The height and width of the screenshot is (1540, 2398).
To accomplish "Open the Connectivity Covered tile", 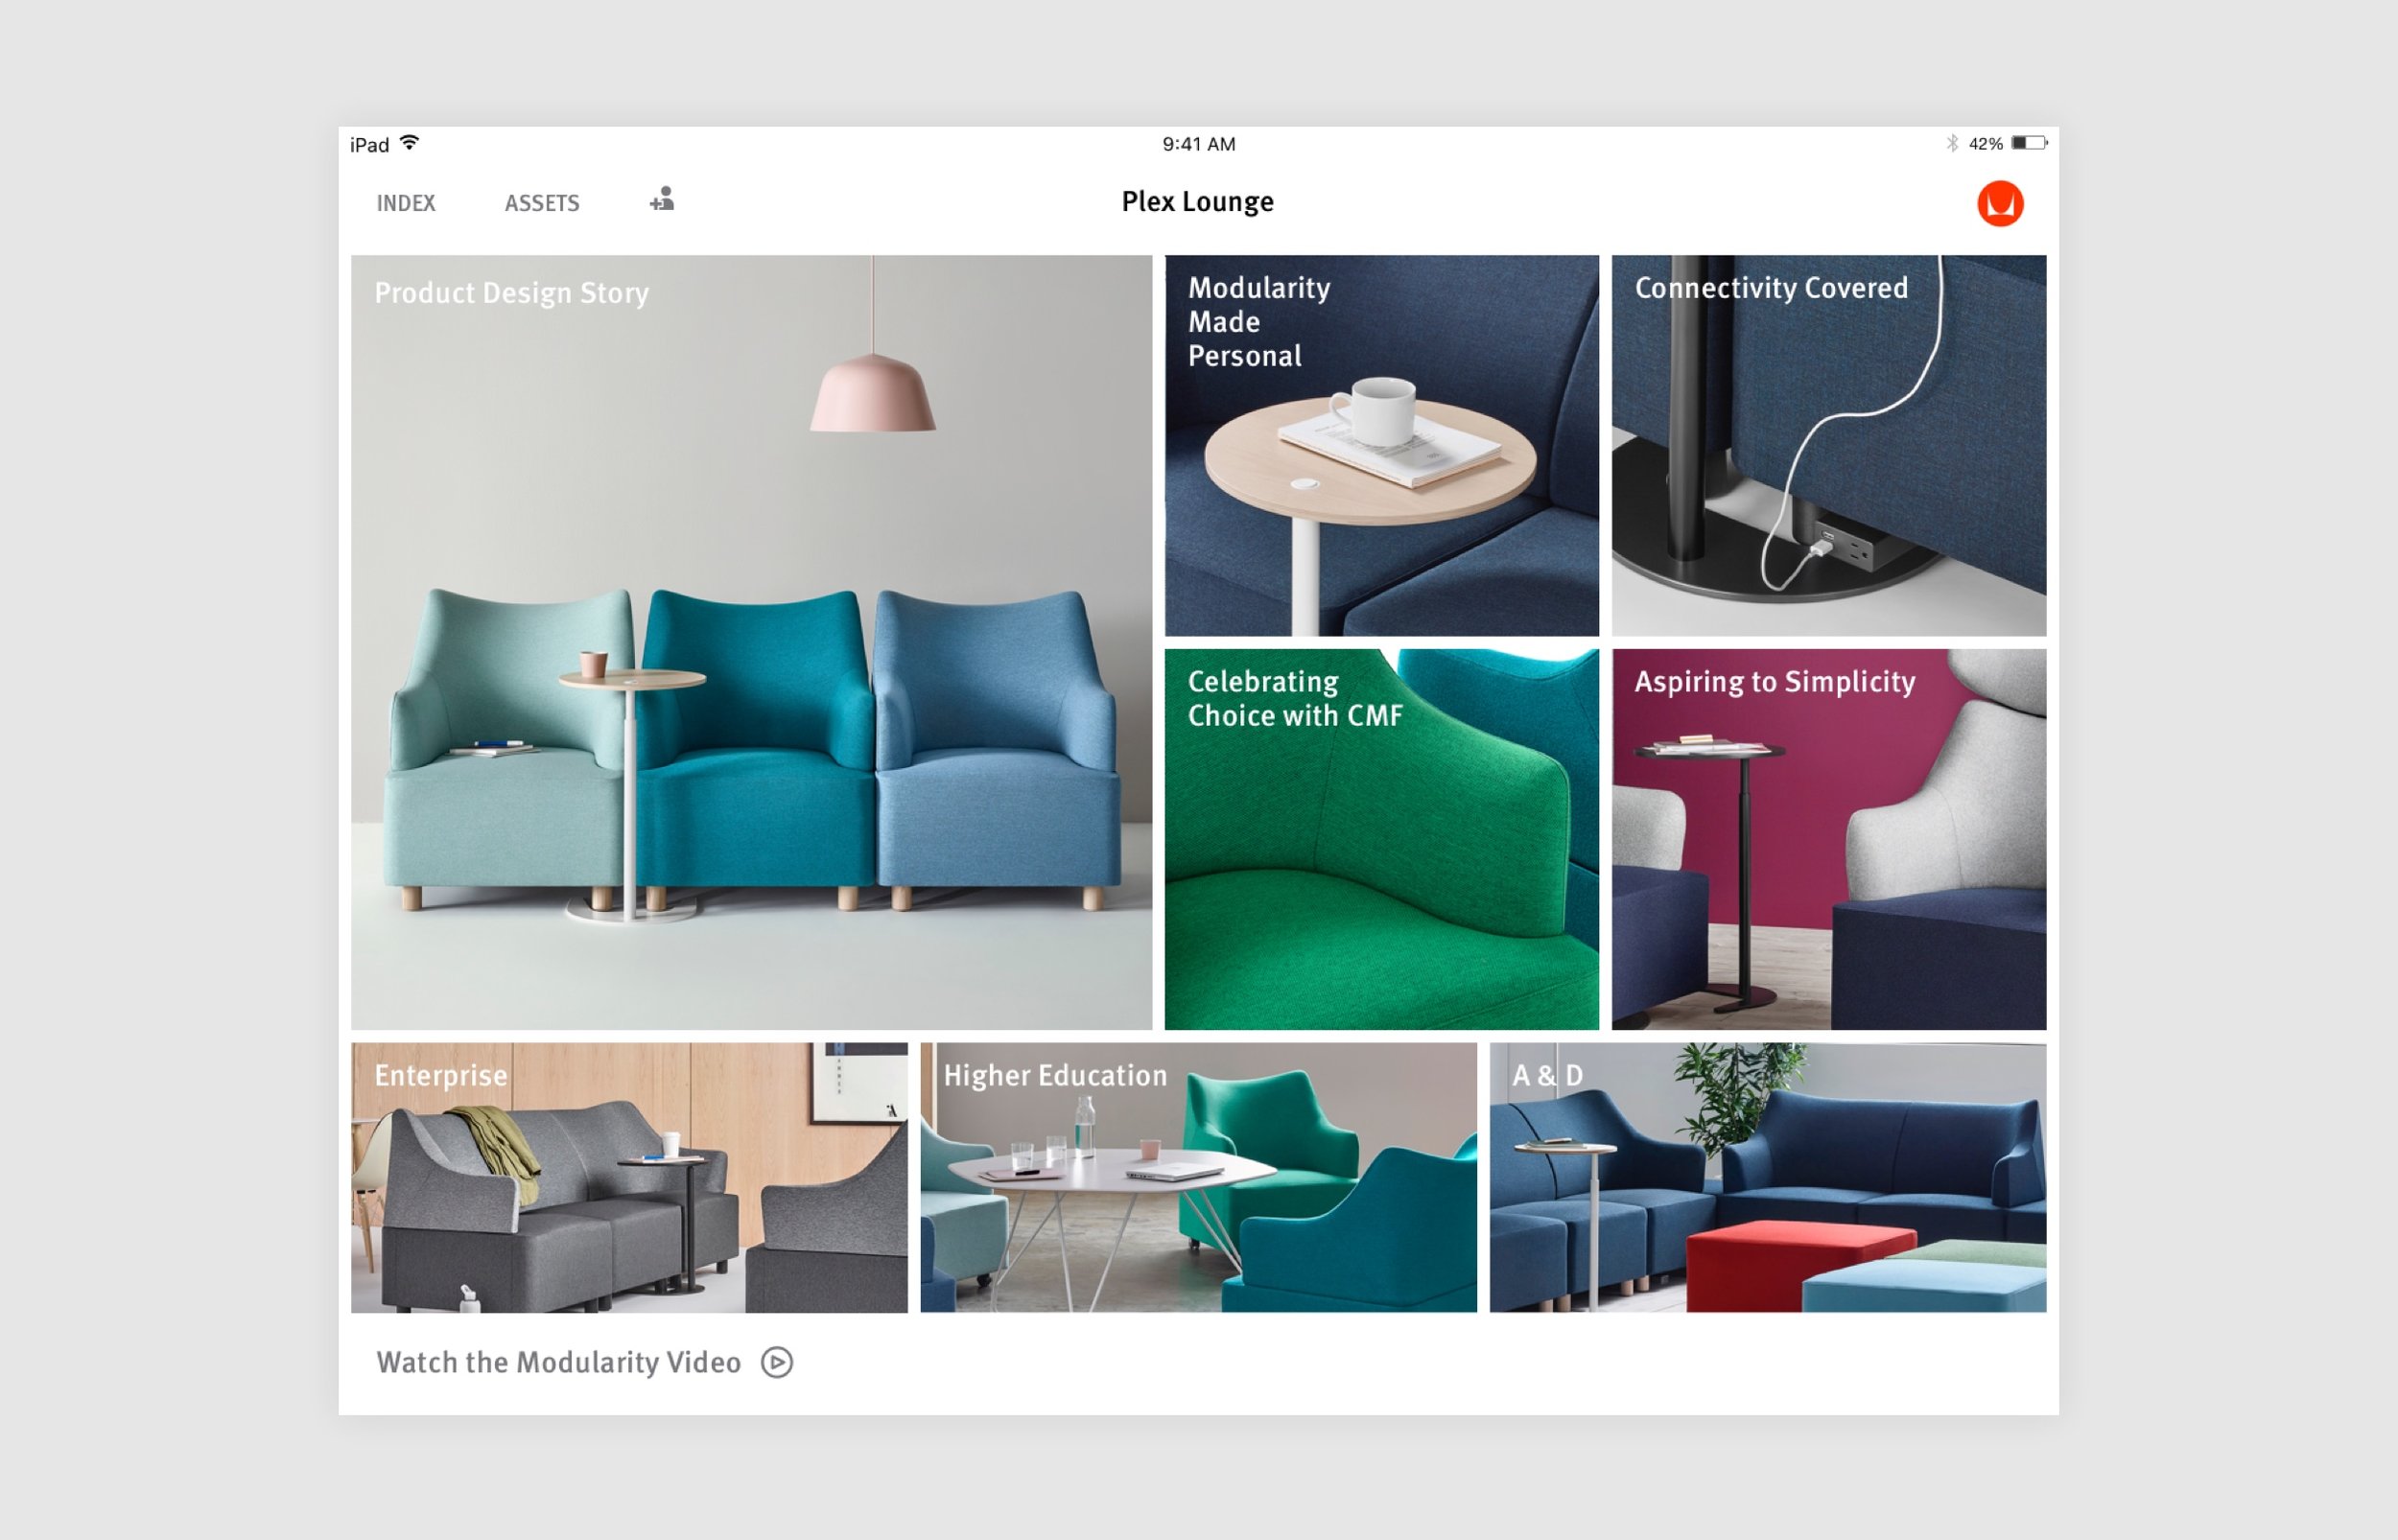I will click(x=1829, y=445).
